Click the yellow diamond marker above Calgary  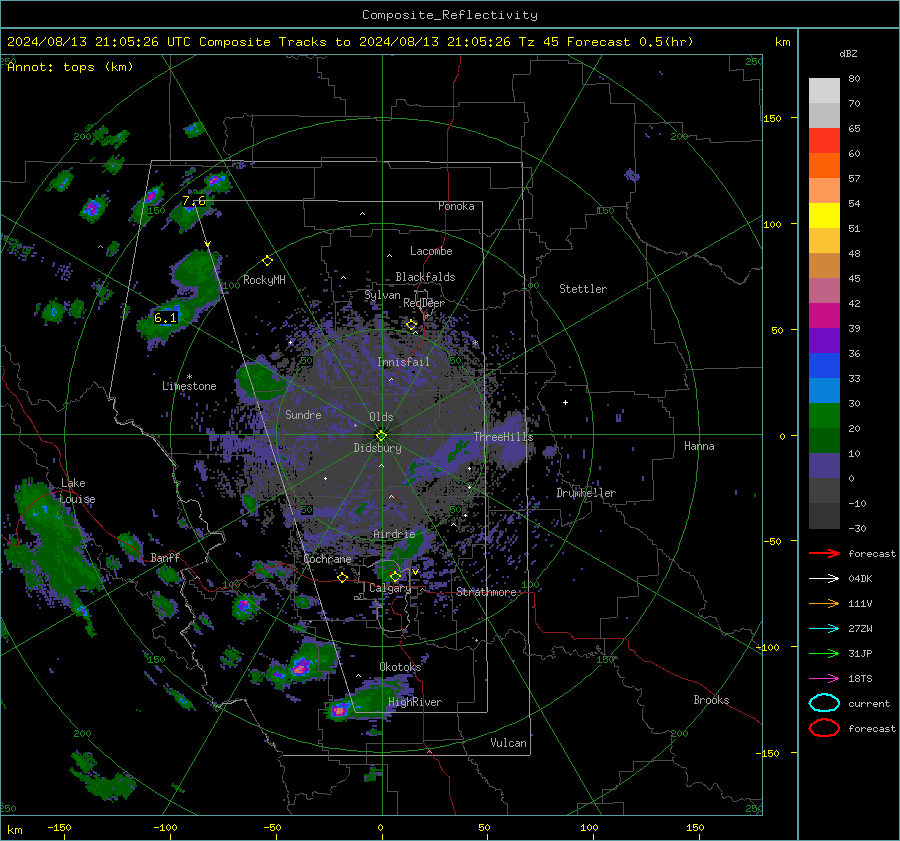pyautogui.click(x=395, y=576)
